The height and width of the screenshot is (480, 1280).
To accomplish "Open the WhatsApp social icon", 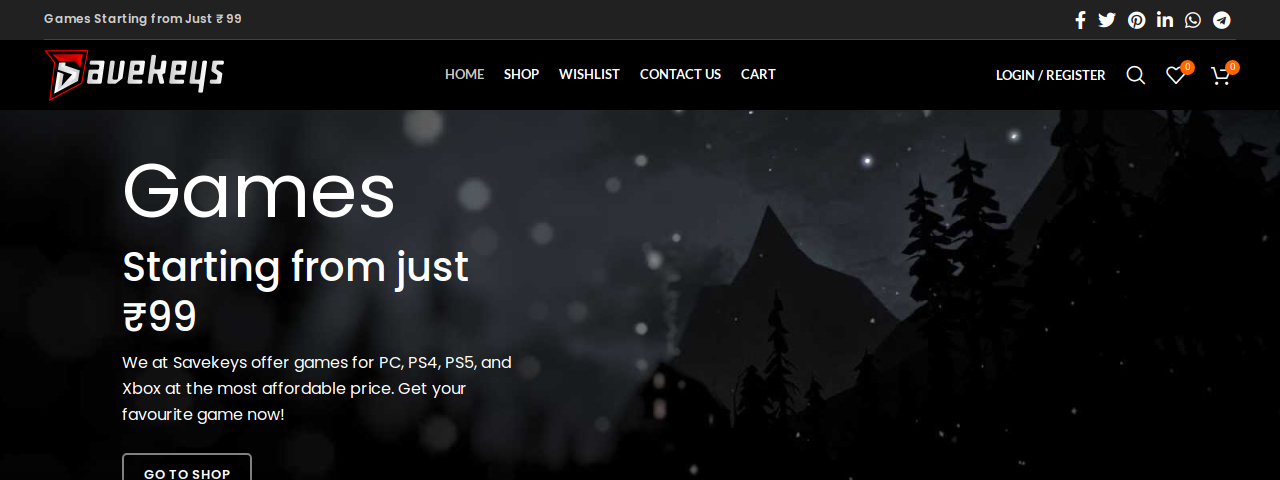I will click(x=1193, y=20).
